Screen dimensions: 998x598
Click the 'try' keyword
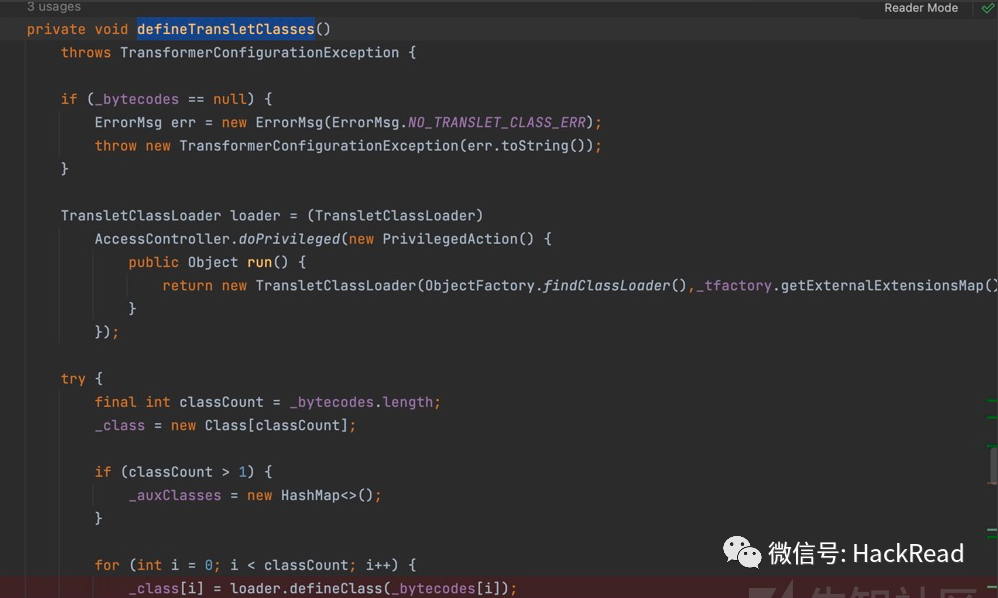point(73,379)
